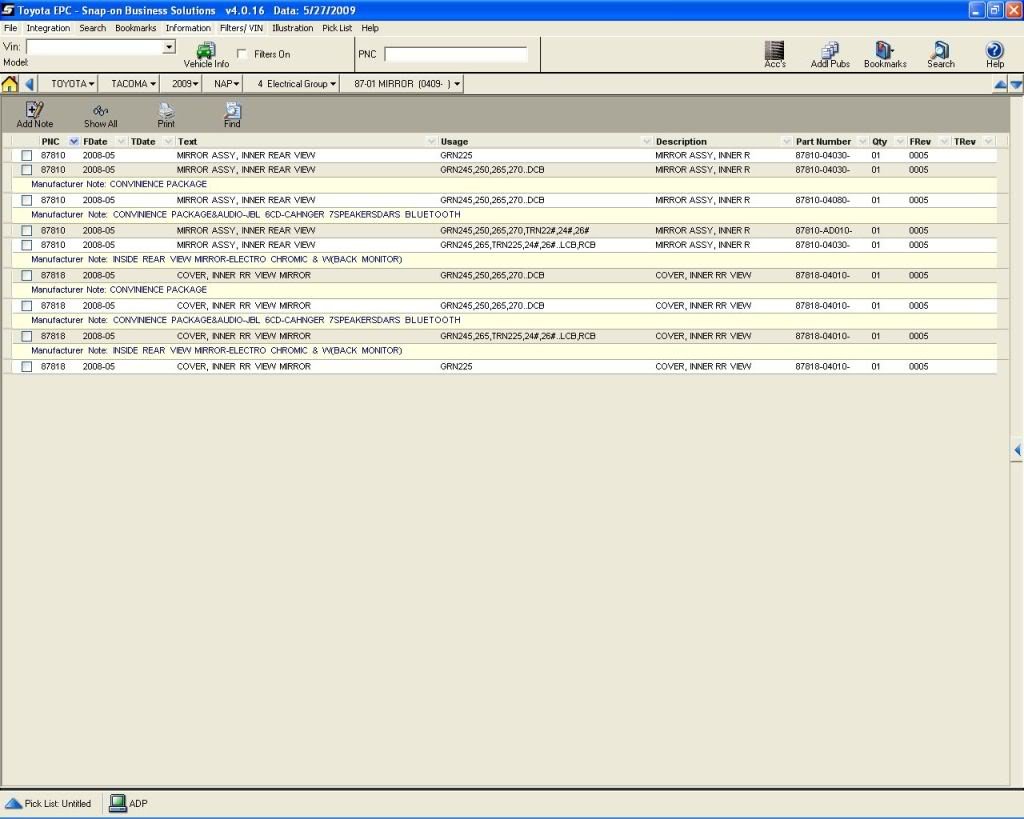Image resolution: width=1024 pixels, height=819 pixels.
Task: Open the Illustration menu
Action: pos(292,28)
